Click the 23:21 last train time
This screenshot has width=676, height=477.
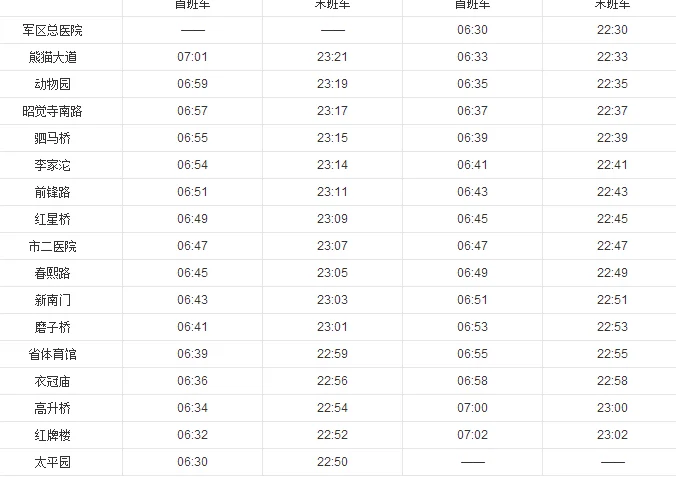point(332,57)
